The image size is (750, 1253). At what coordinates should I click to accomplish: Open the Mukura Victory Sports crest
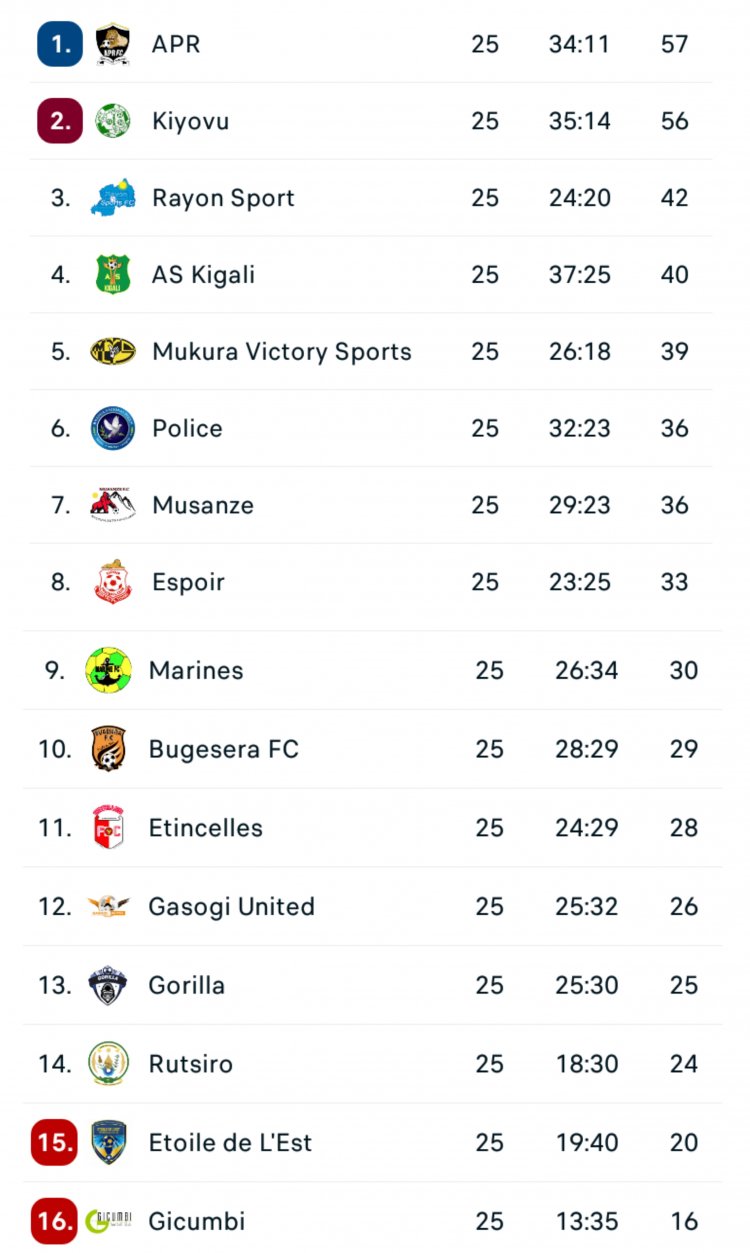112,351
